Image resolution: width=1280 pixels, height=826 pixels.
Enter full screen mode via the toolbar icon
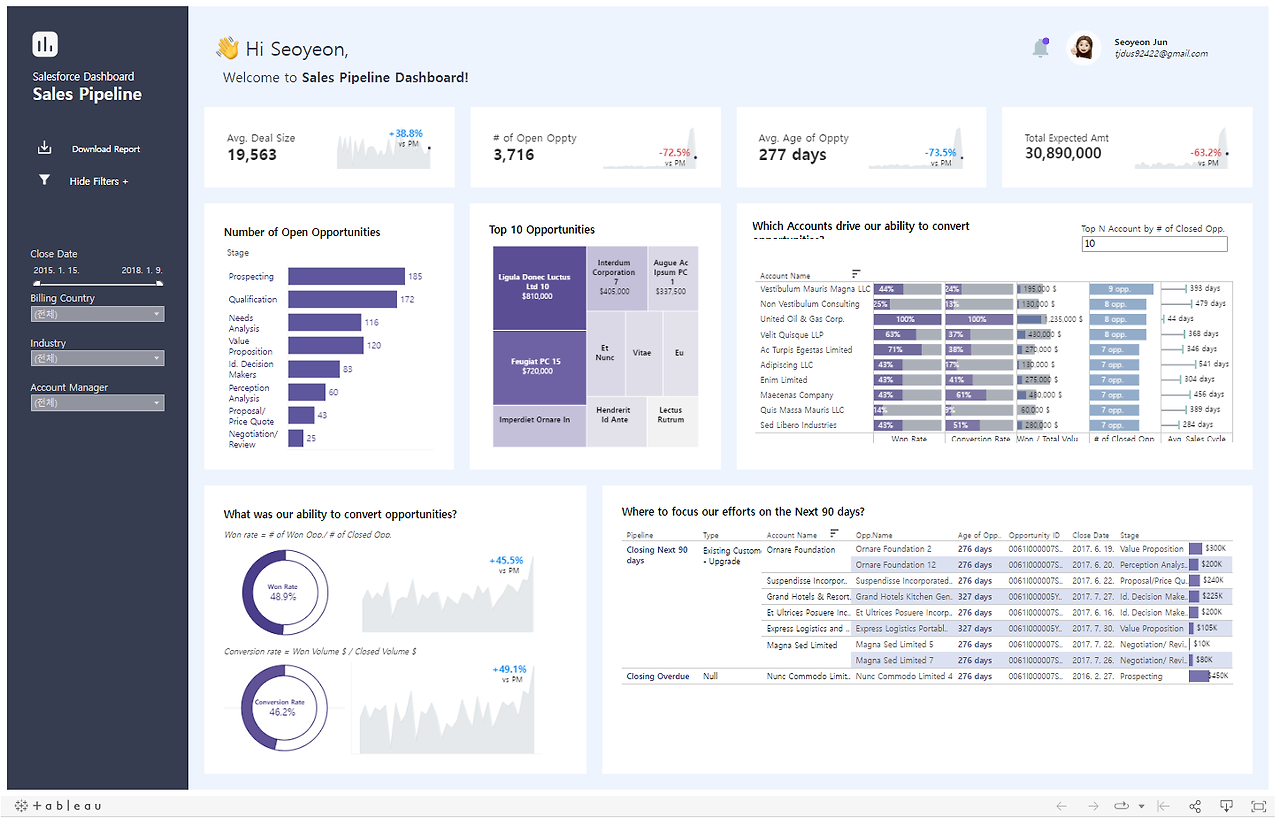click(x=1258, y=806)
